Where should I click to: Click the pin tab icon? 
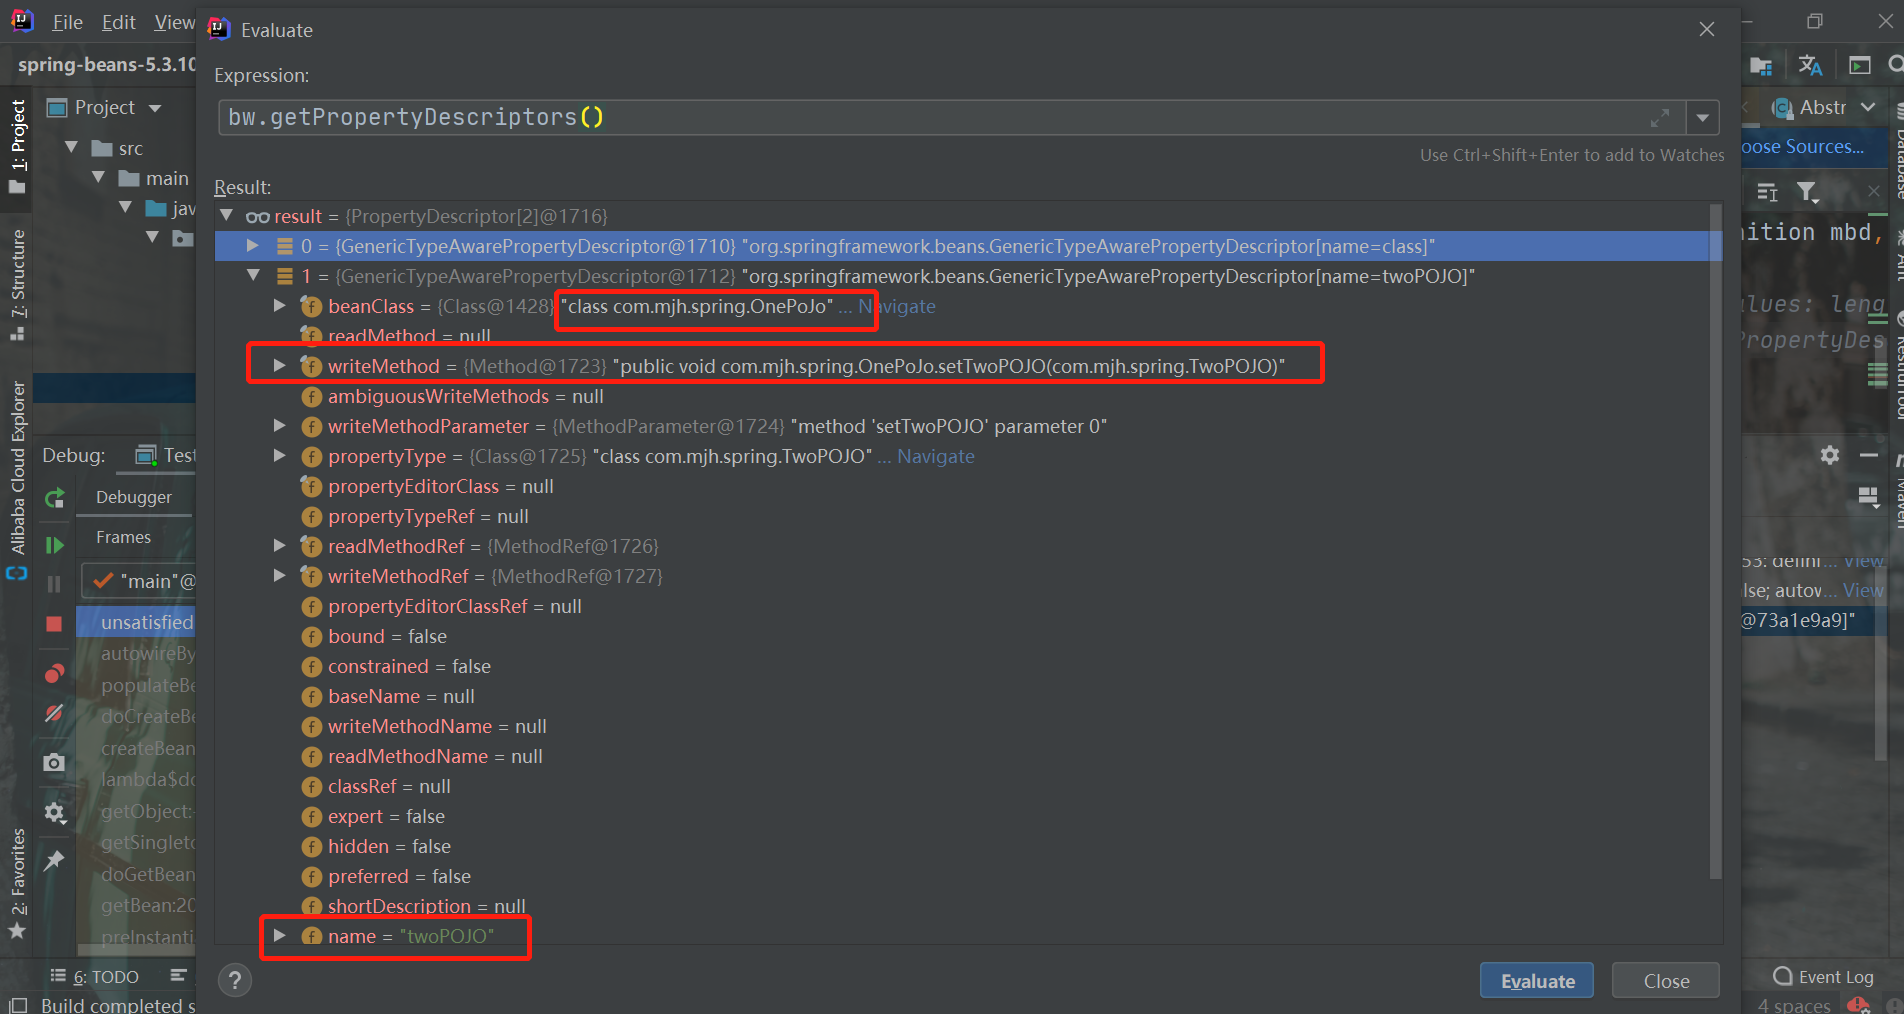(54, 860)
